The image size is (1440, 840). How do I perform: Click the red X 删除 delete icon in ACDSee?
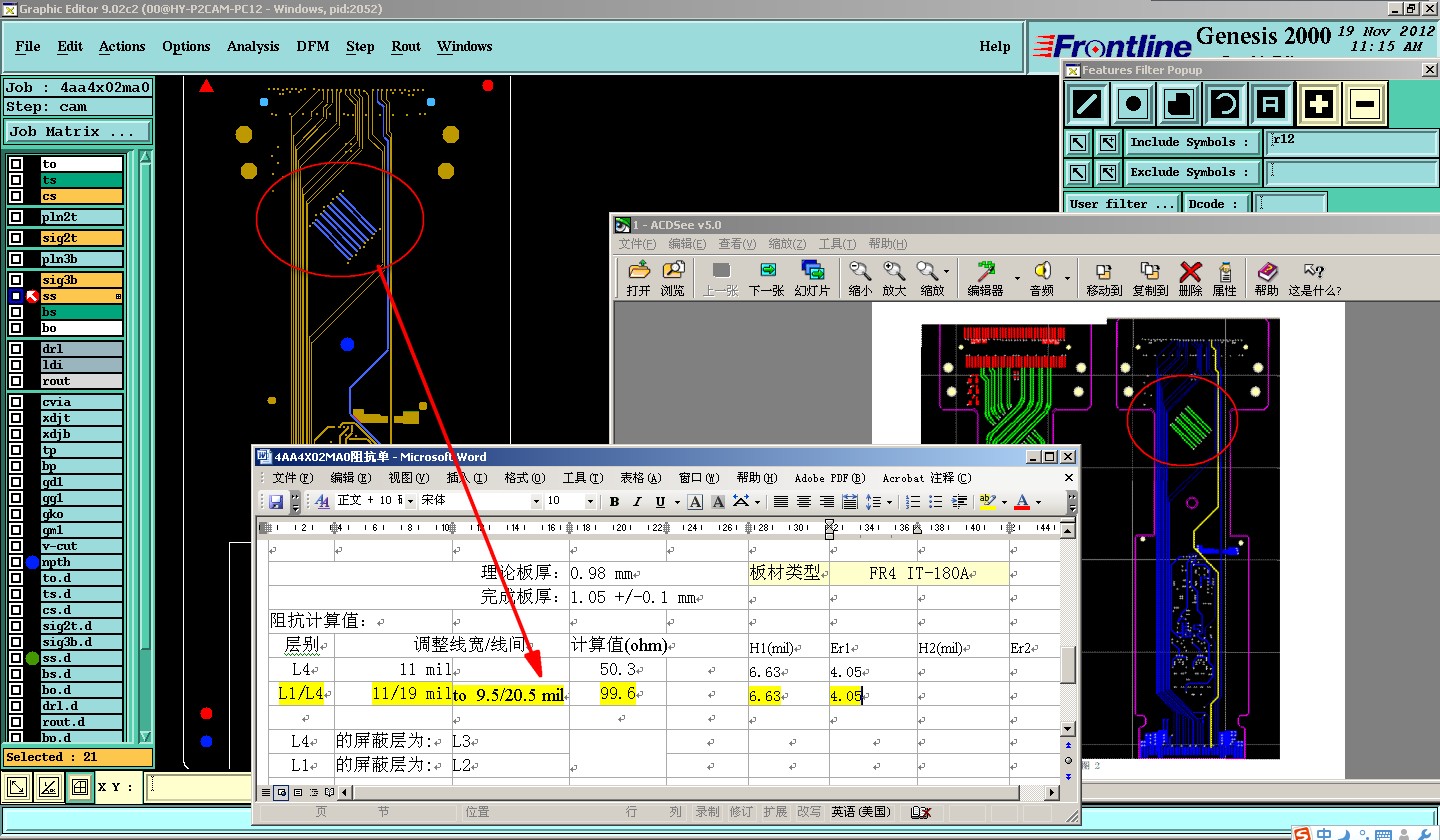(1190, 278)
